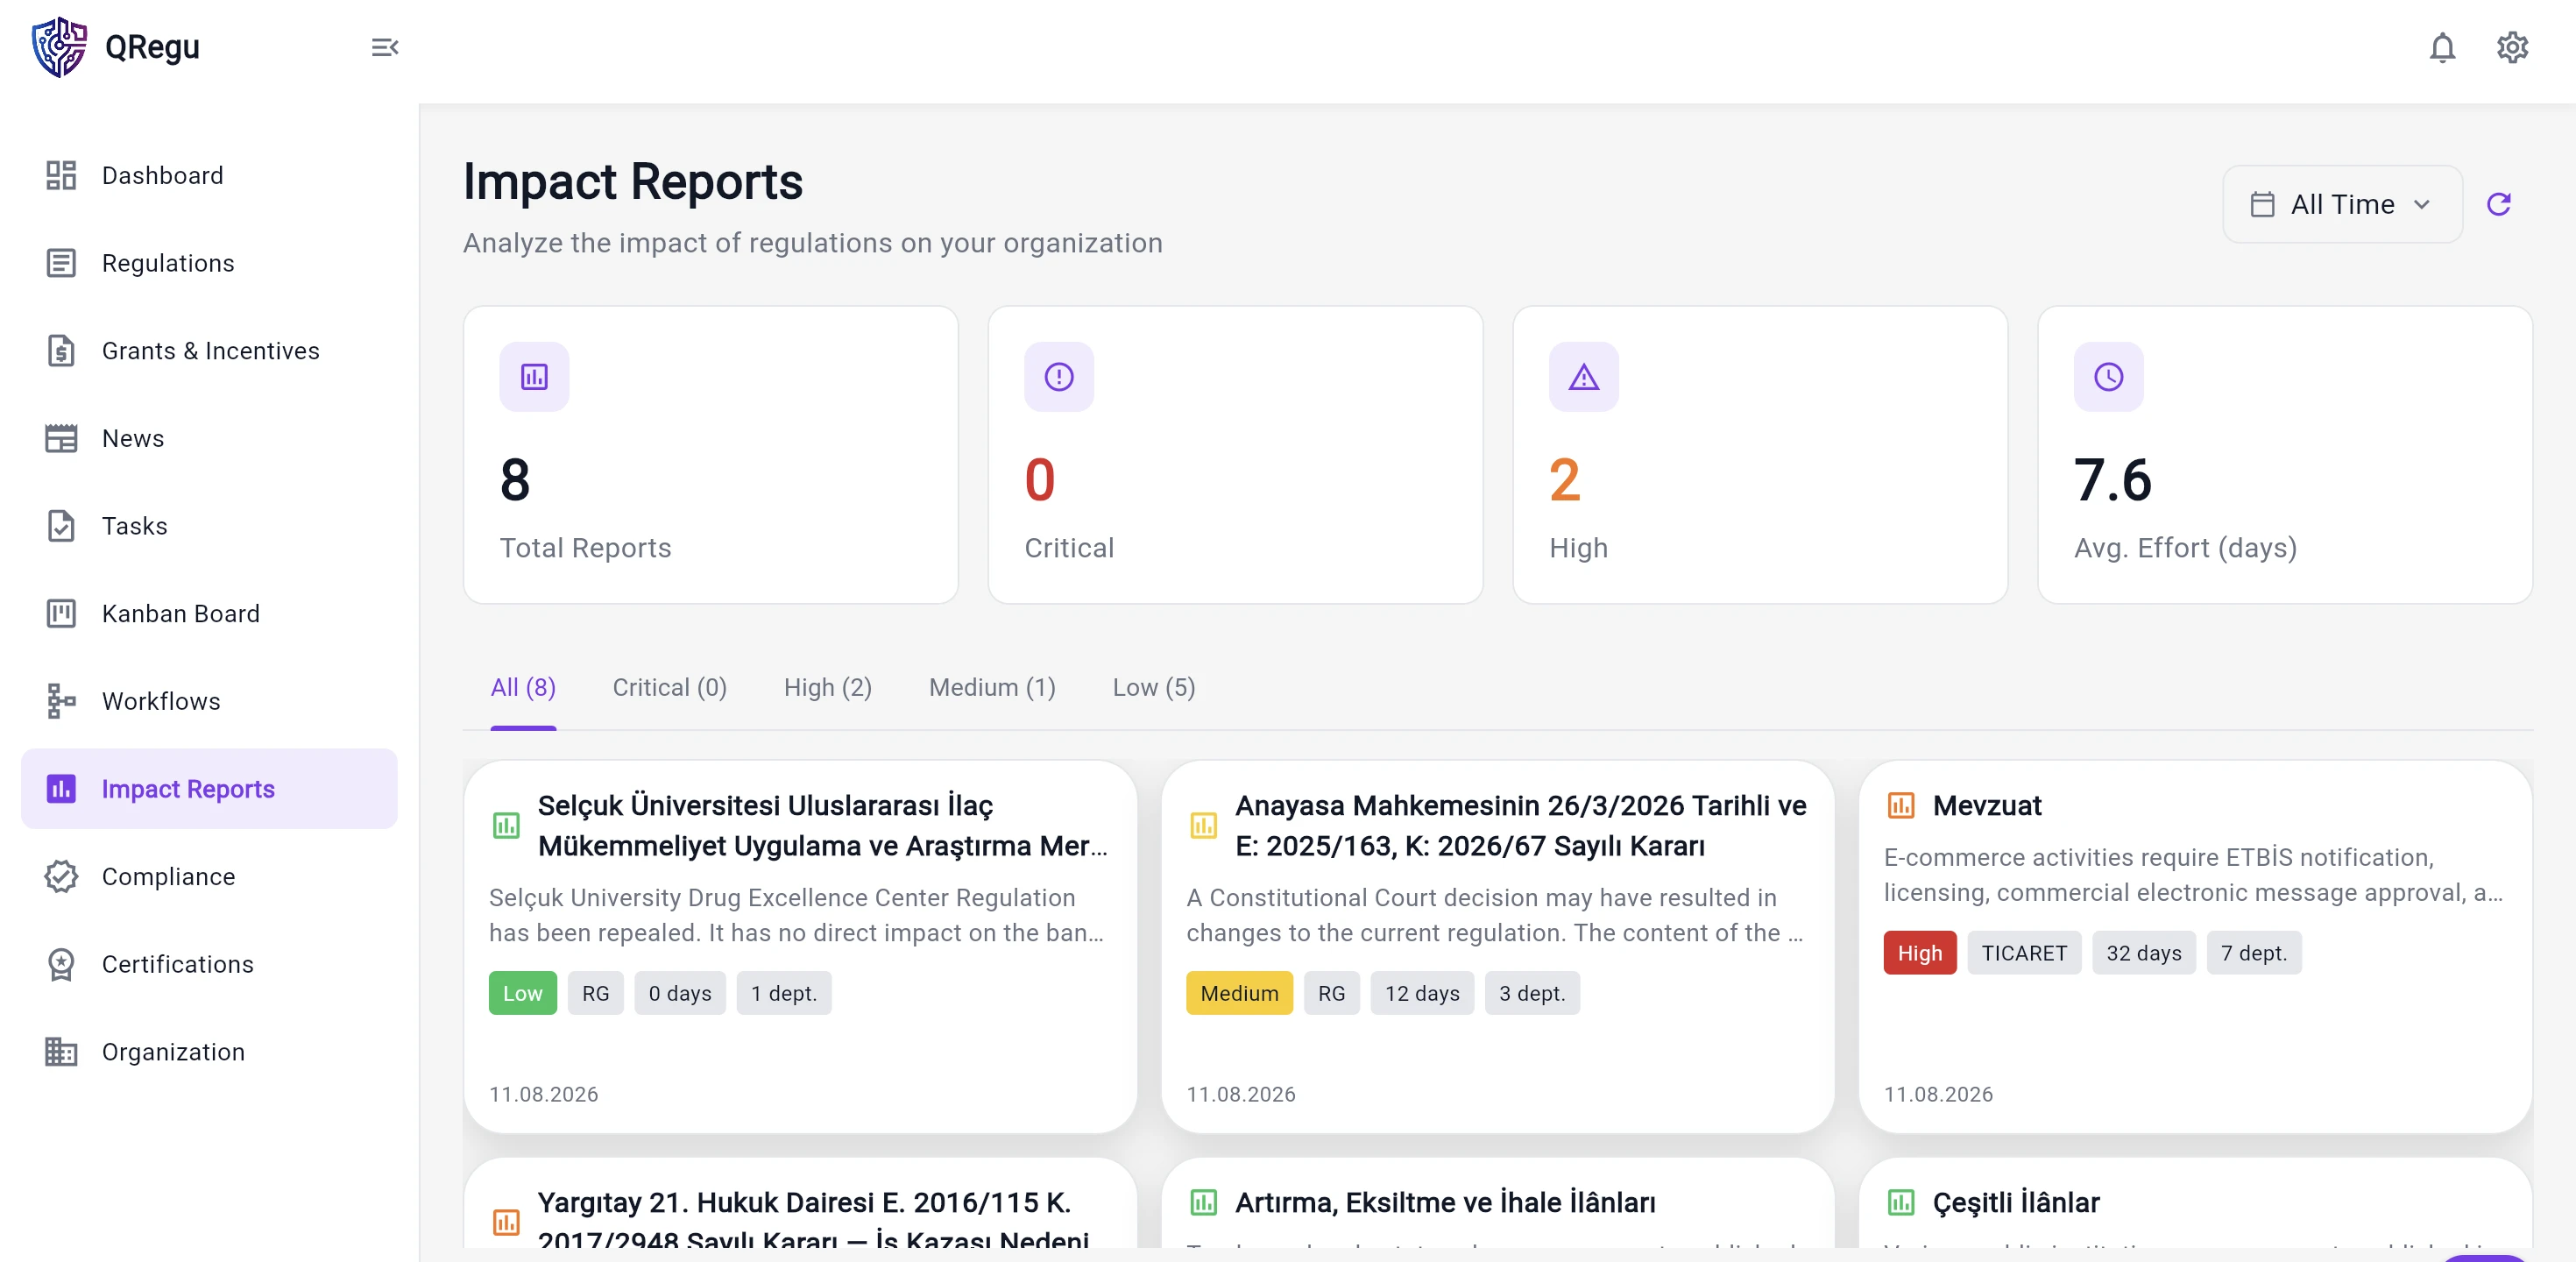Screen dimensions: 2576x1262
Task: Click the Certifications sidebar icon
Action: tap(61, 964)
